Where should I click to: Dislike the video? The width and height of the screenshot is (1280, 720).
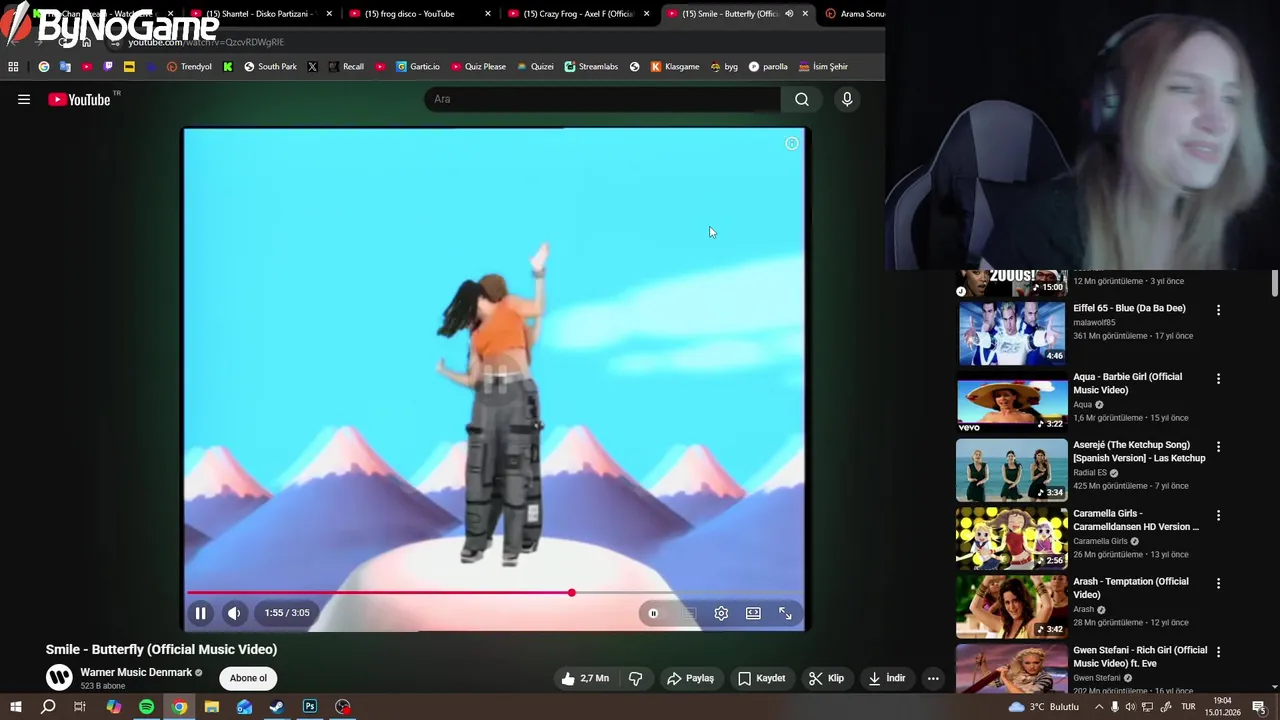(x=635, y=678)
